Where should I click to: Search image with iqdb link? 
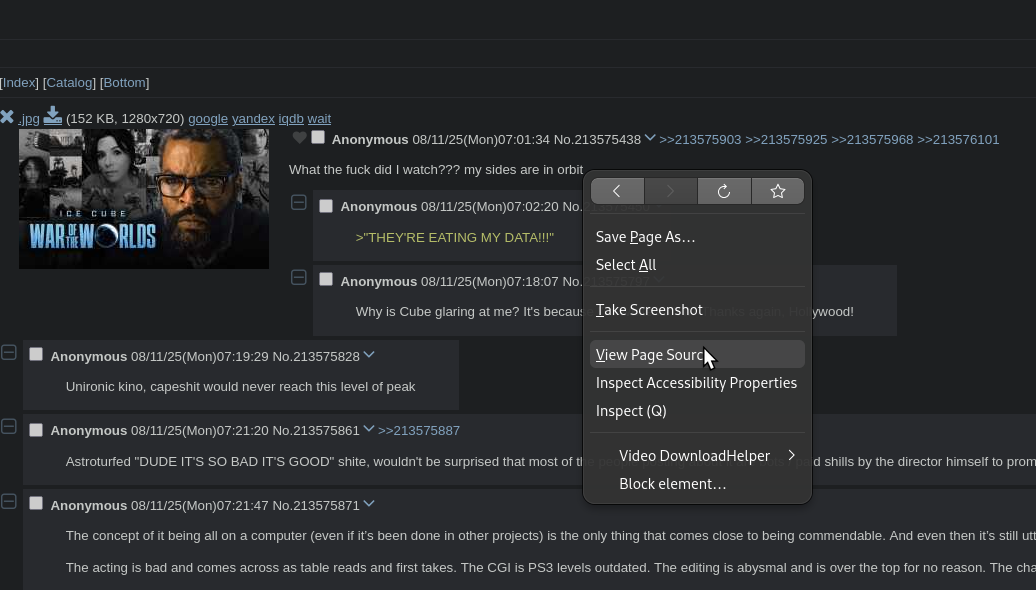291,119
